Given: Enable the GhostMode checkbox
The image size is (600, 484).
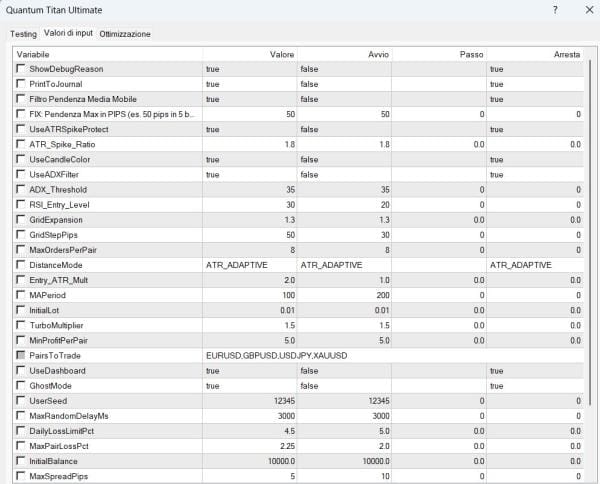Looking at the screenshot, I should (x=21, y=385).
